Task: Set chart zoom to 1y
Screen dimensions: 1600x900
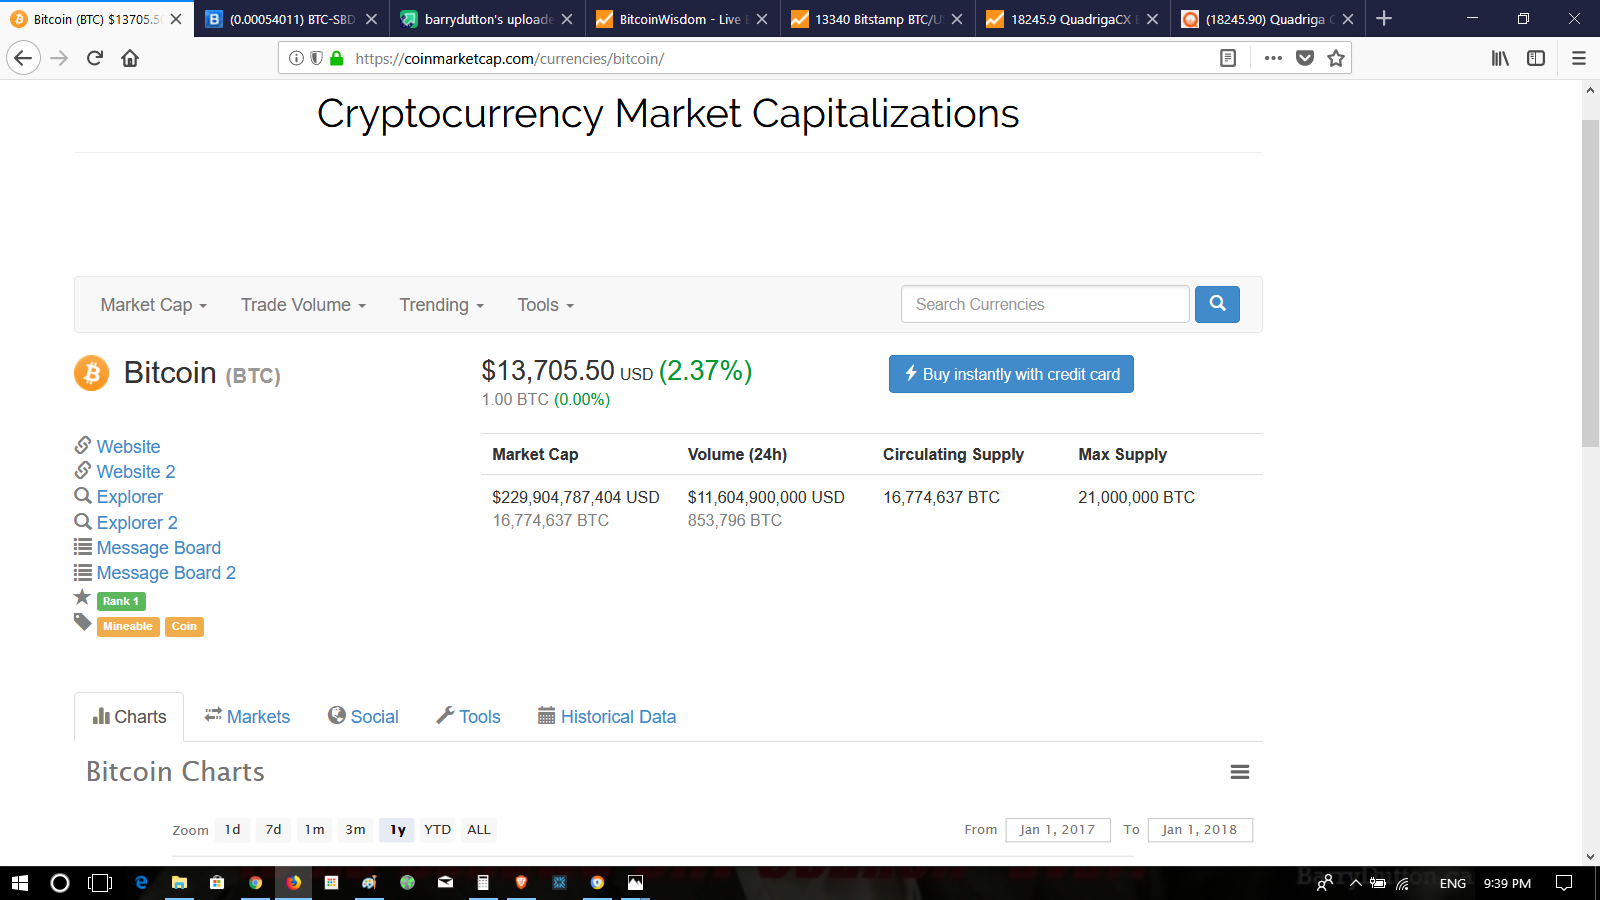Action: click(397, 830)
